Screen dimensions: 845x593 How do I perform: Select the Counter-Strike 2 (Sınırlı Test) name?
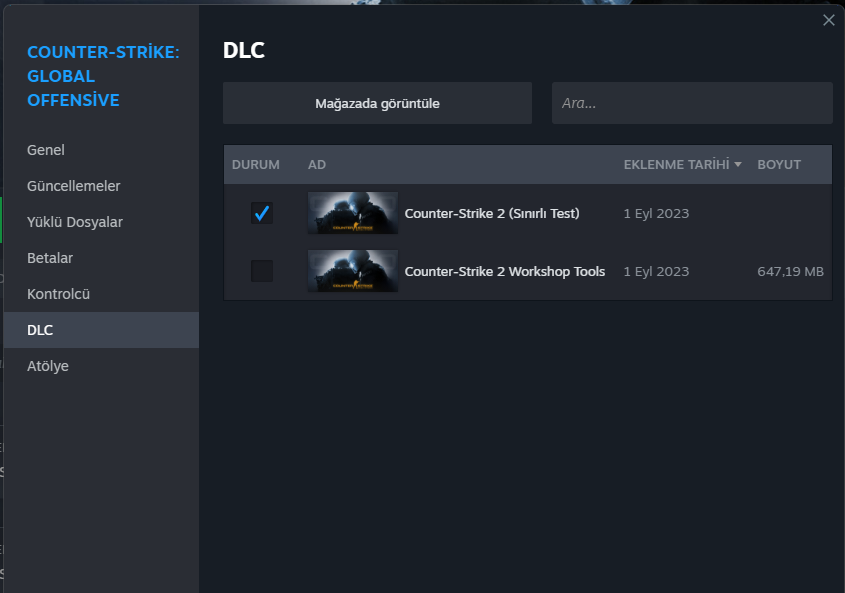(x=492, y=213)
